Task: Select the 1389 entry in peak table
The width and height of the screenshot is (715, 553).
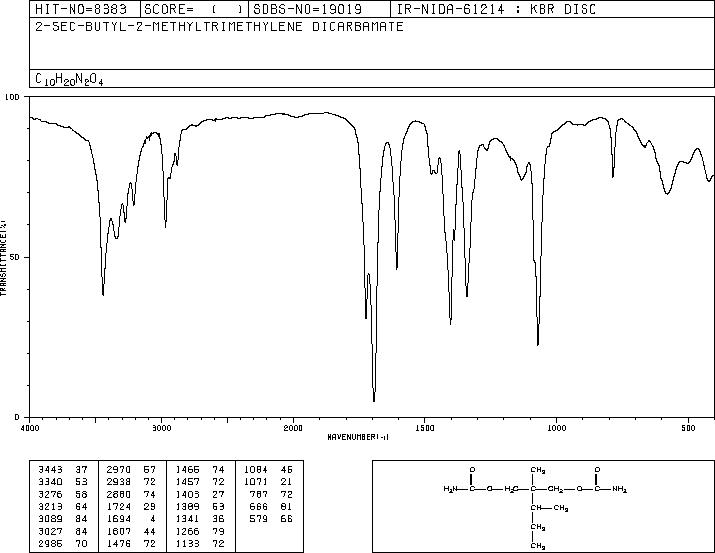Action: [187, 506]
